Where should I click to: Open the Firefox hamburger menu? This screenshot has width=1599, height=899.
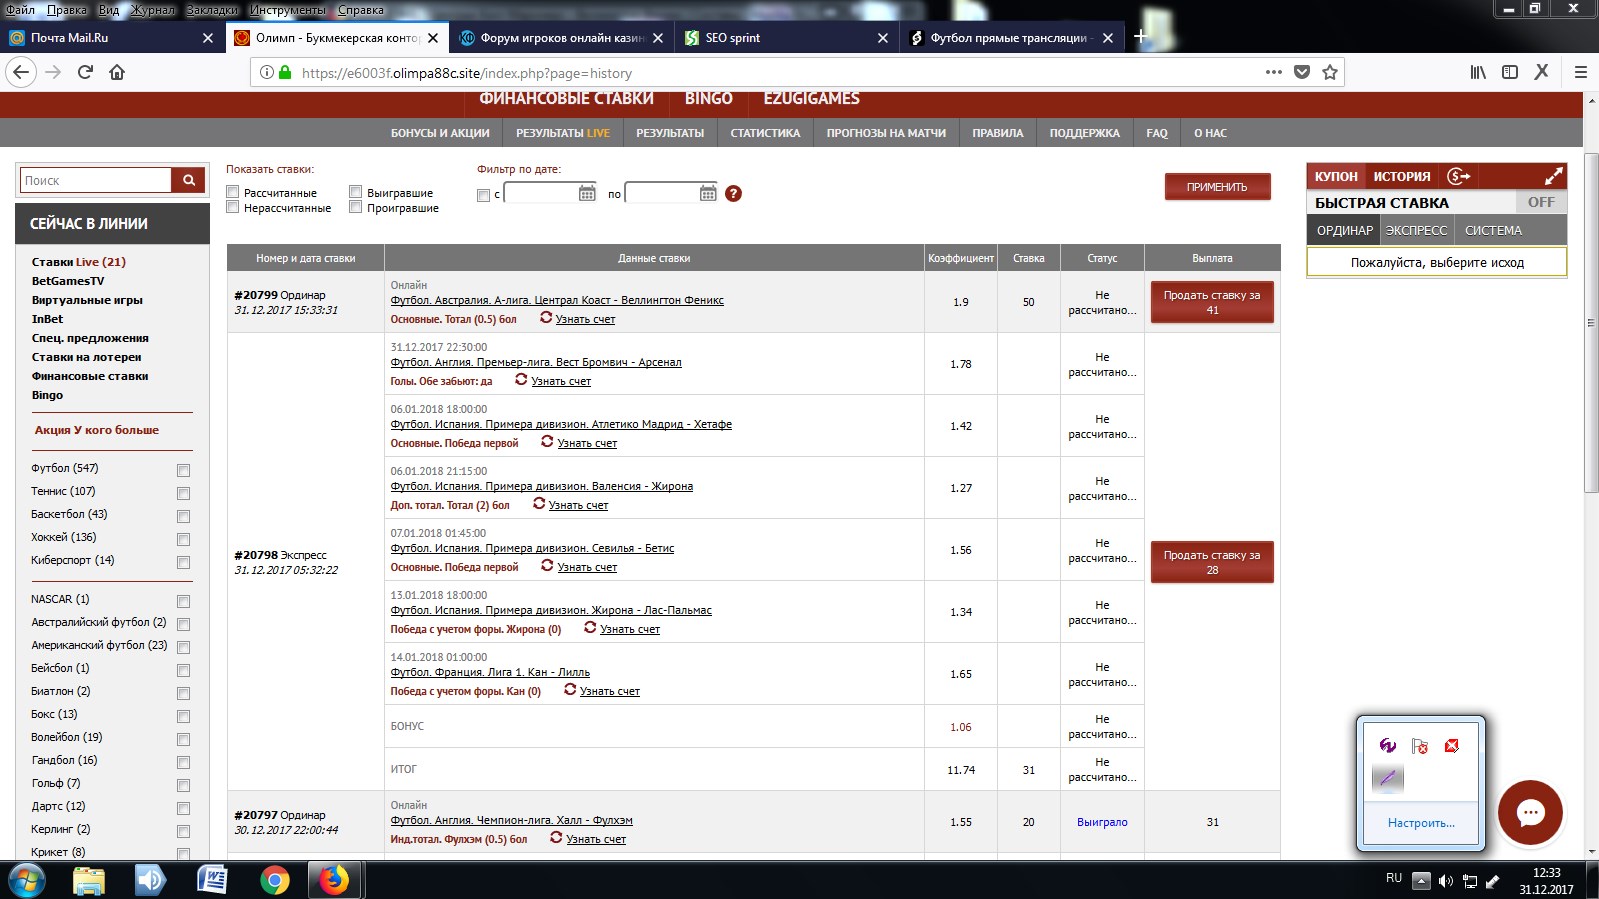[x=1581, y=72]
